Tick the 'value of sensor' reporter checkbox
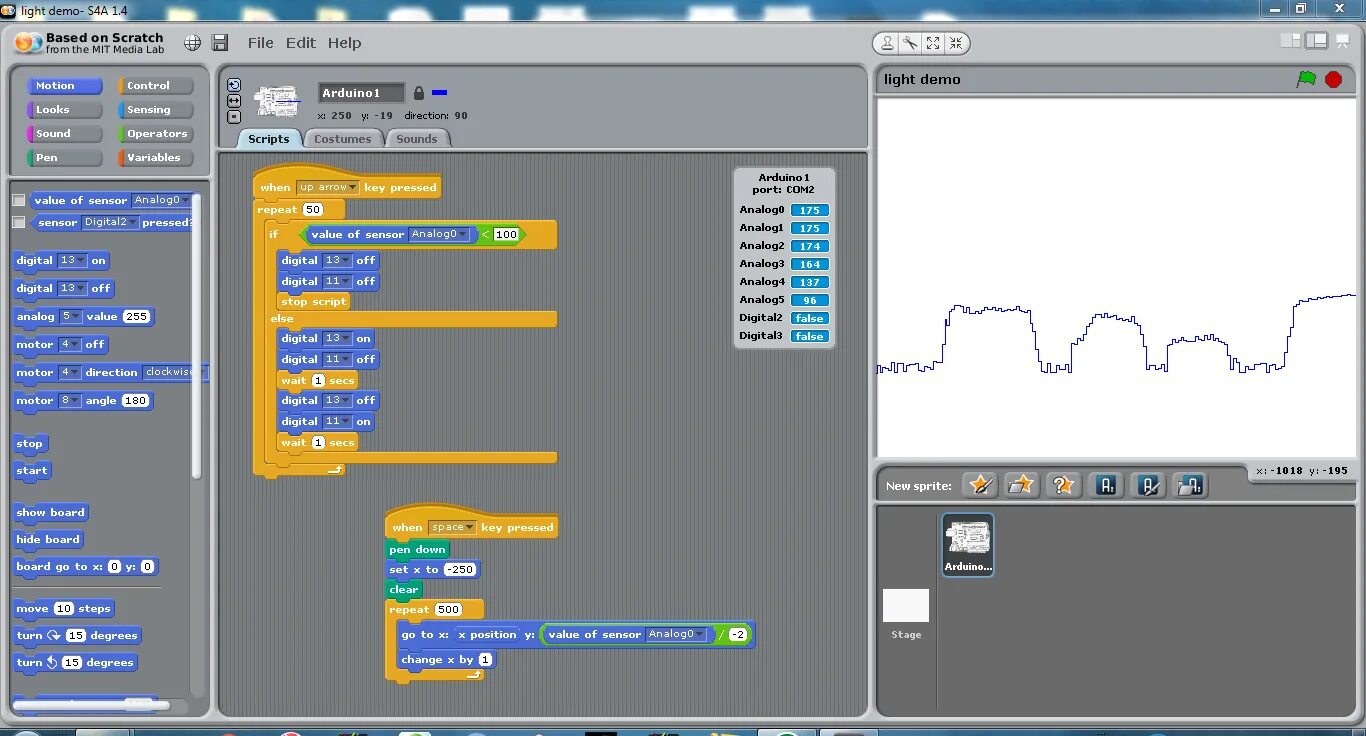Image resolution: width=1366 pixels, height=736 pixels. pos(19,200)
